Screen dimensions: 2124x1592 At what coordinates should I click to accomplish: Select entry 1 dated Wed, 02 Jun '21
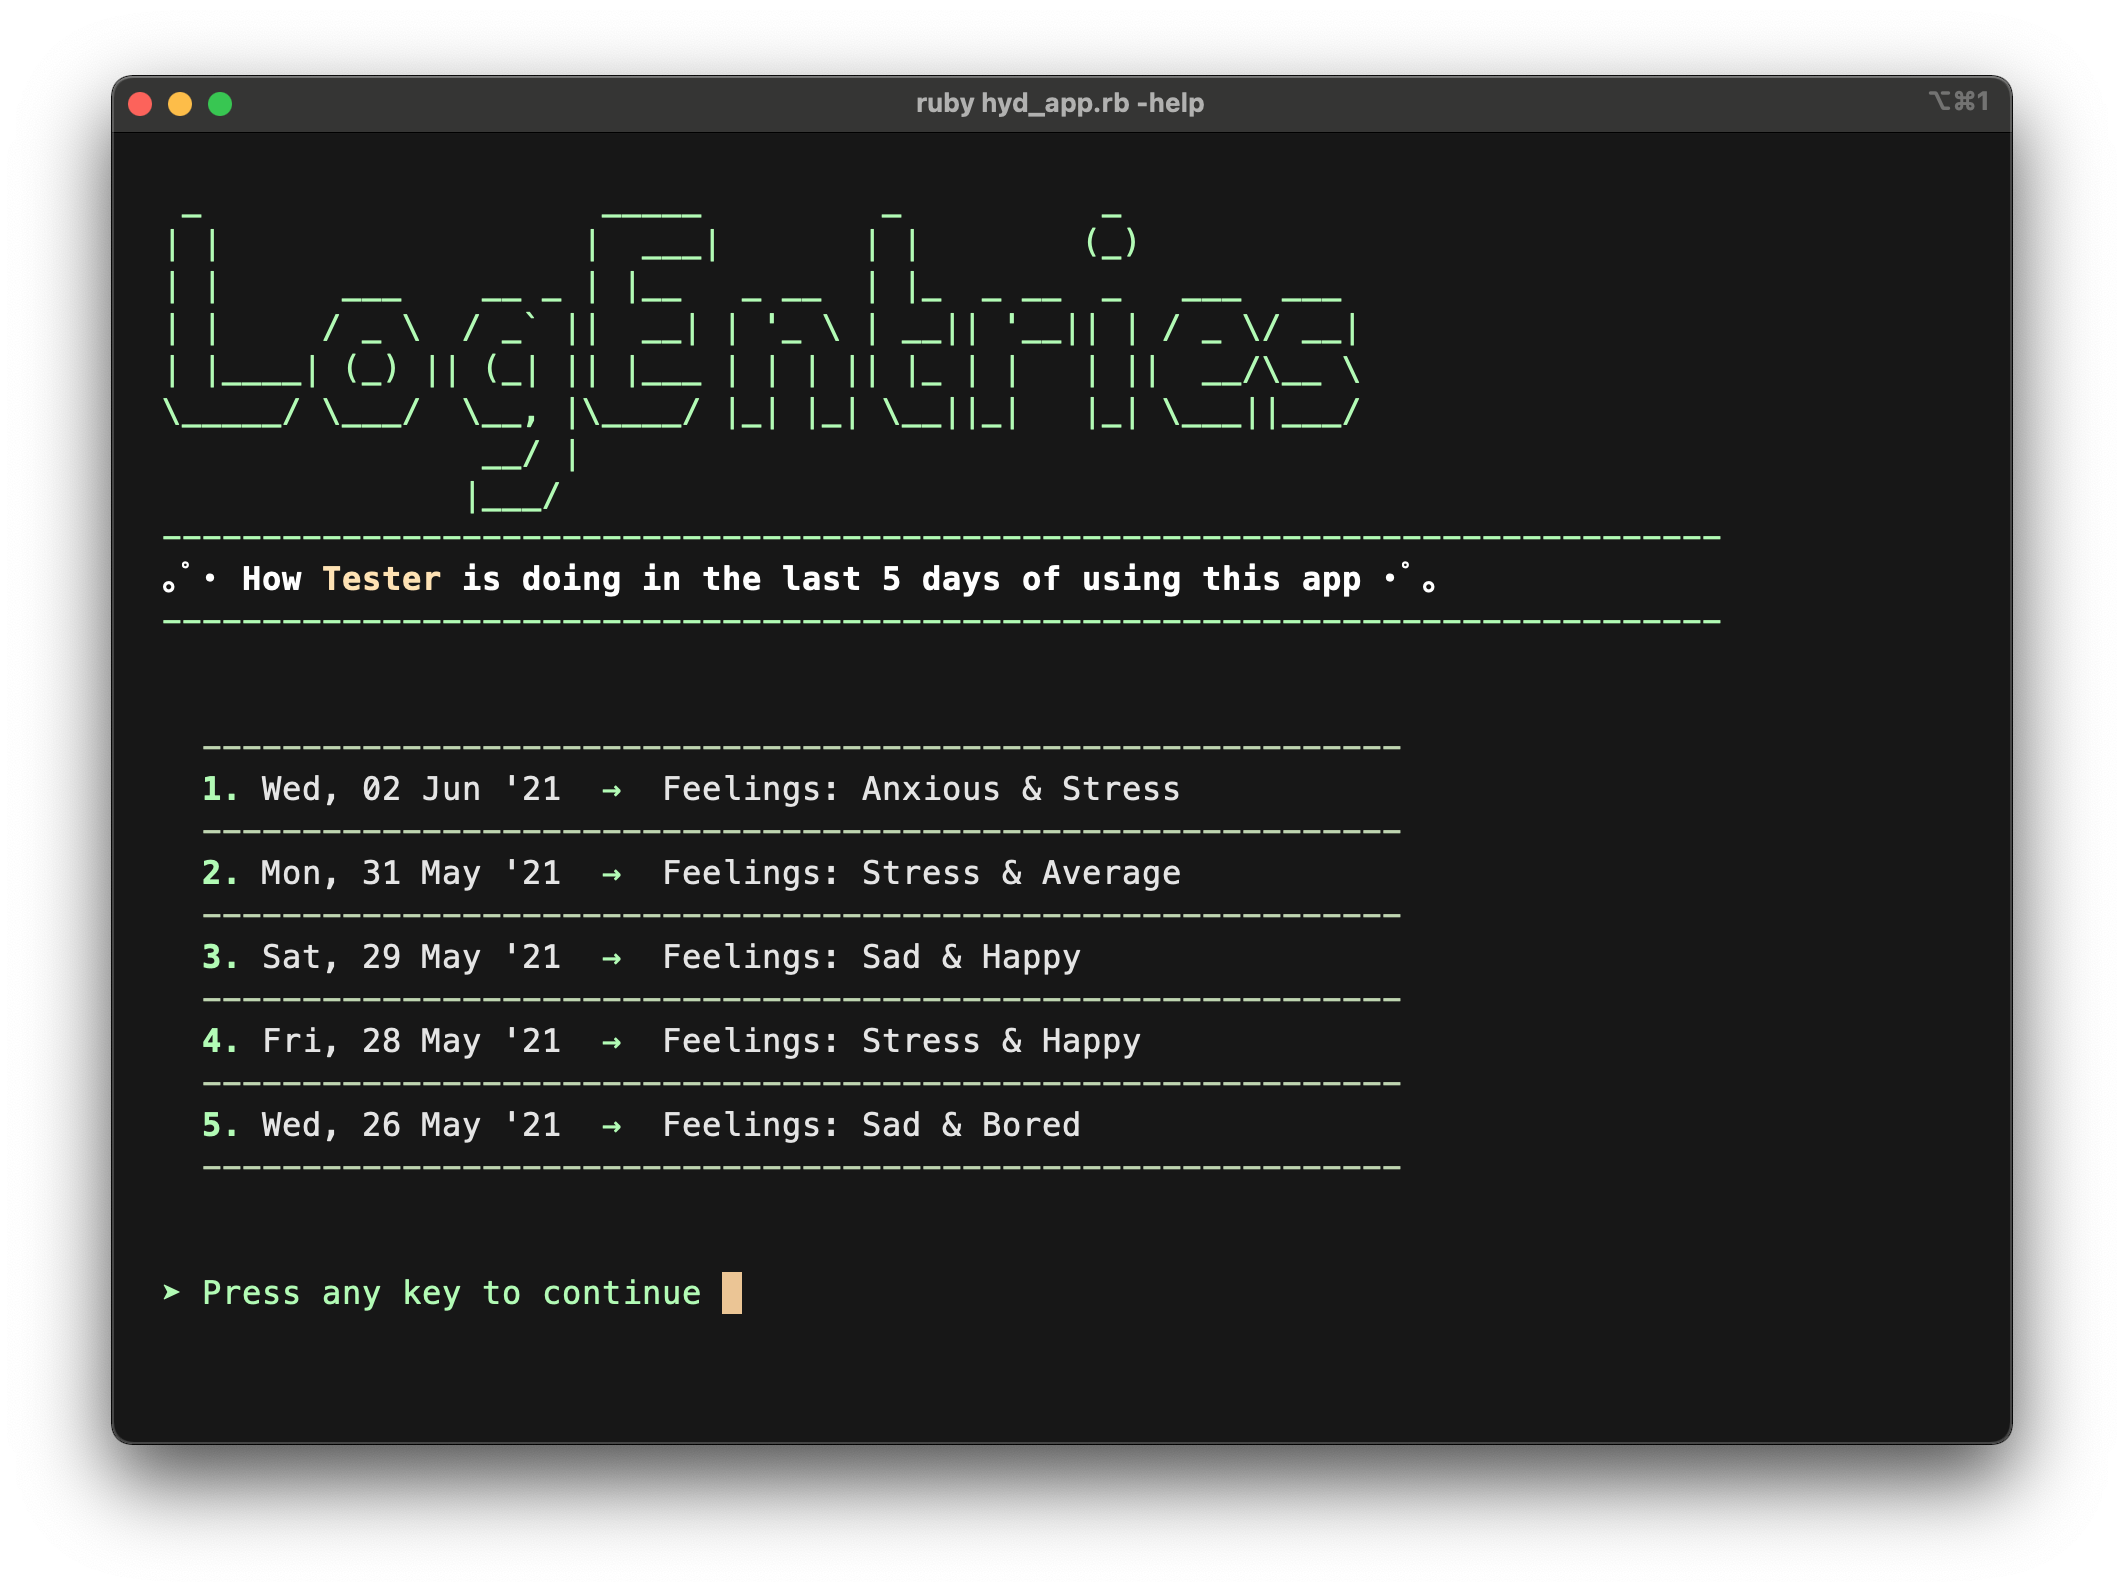[410, 789]
